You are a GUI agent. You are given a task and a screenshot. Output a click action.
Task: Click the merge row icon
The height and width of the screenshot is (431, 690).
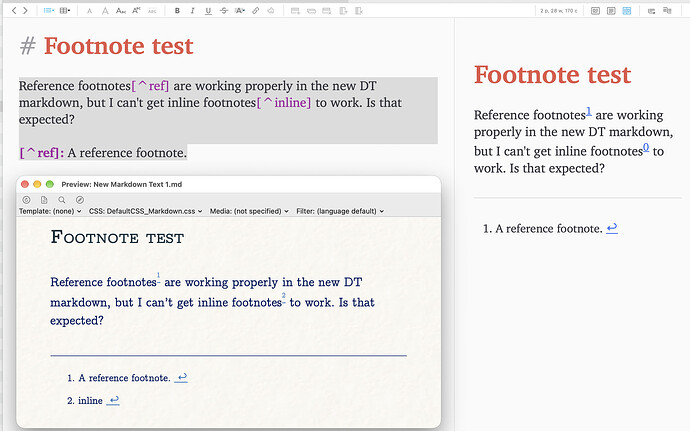tap(311, 11)
